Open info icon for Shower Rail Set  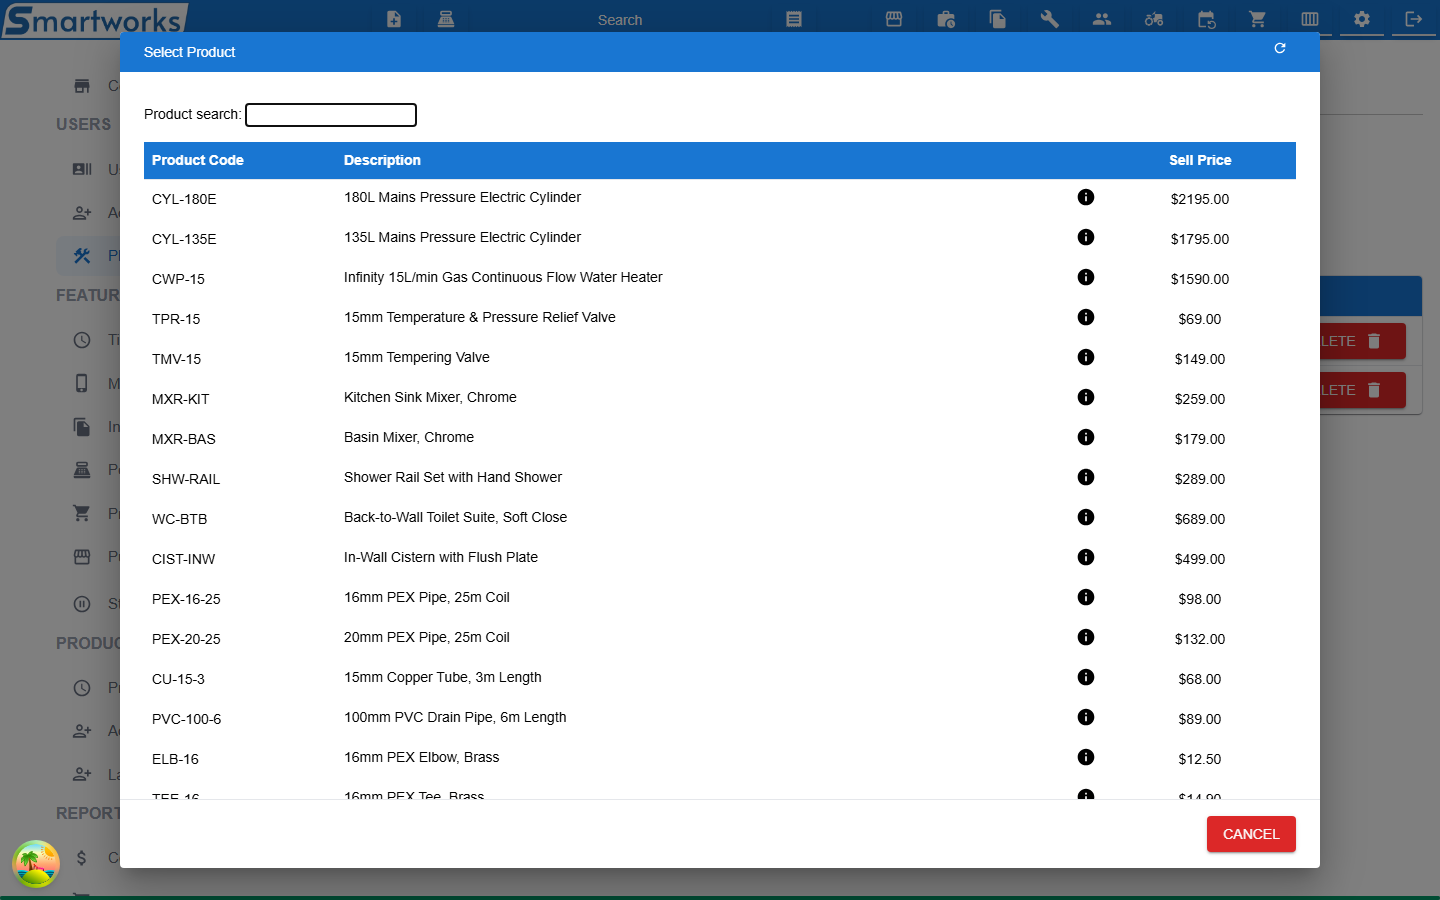point(1086,477)
